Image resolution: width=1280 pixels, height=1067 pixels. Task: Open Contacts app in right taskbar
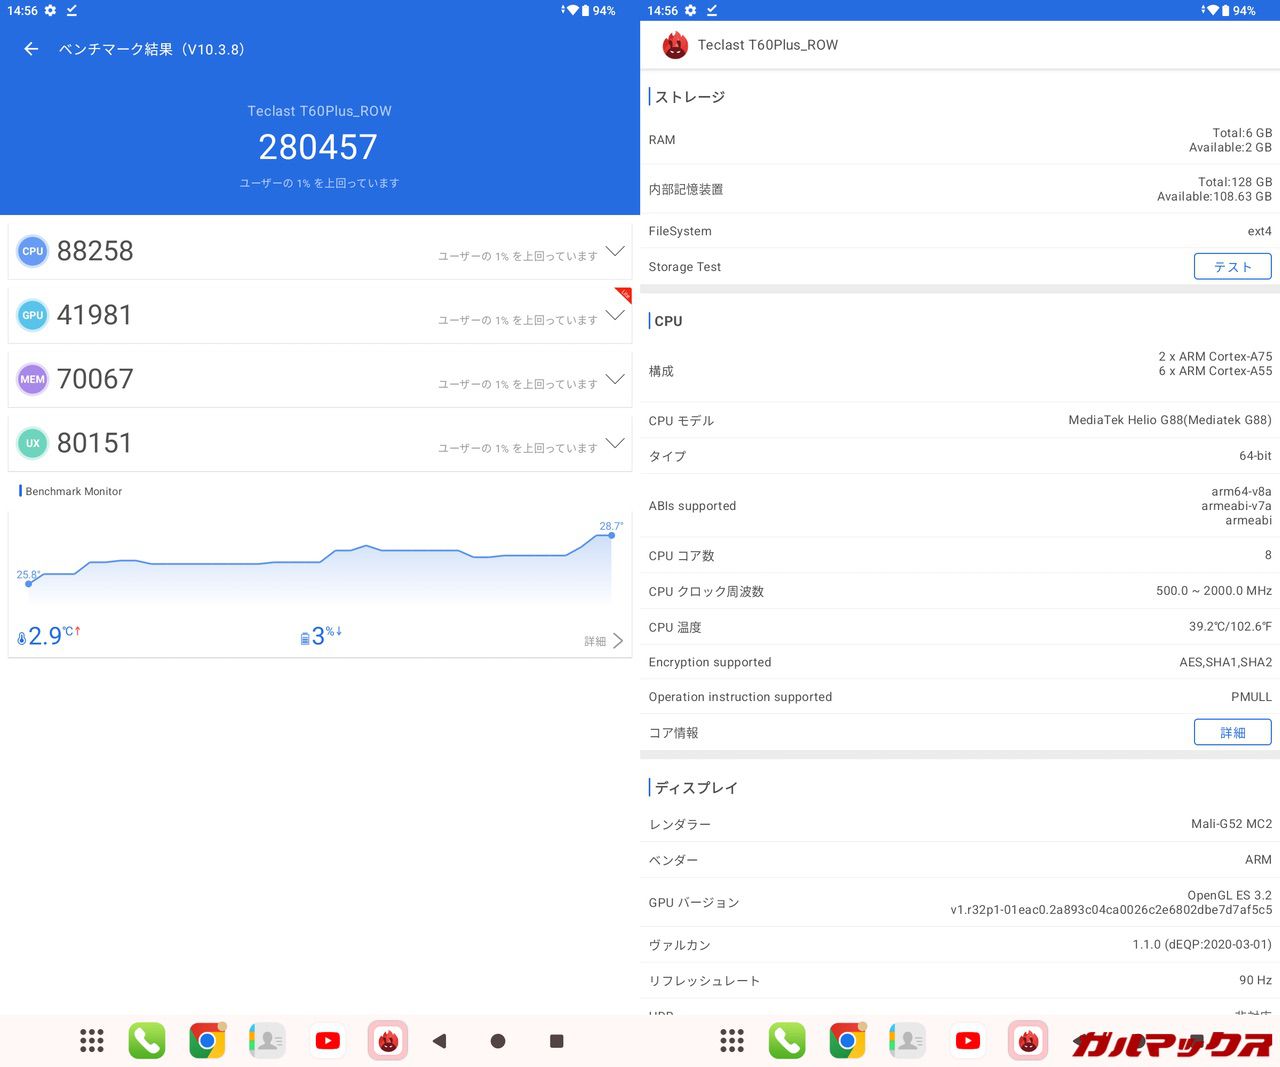click(x=907, y=1041)
